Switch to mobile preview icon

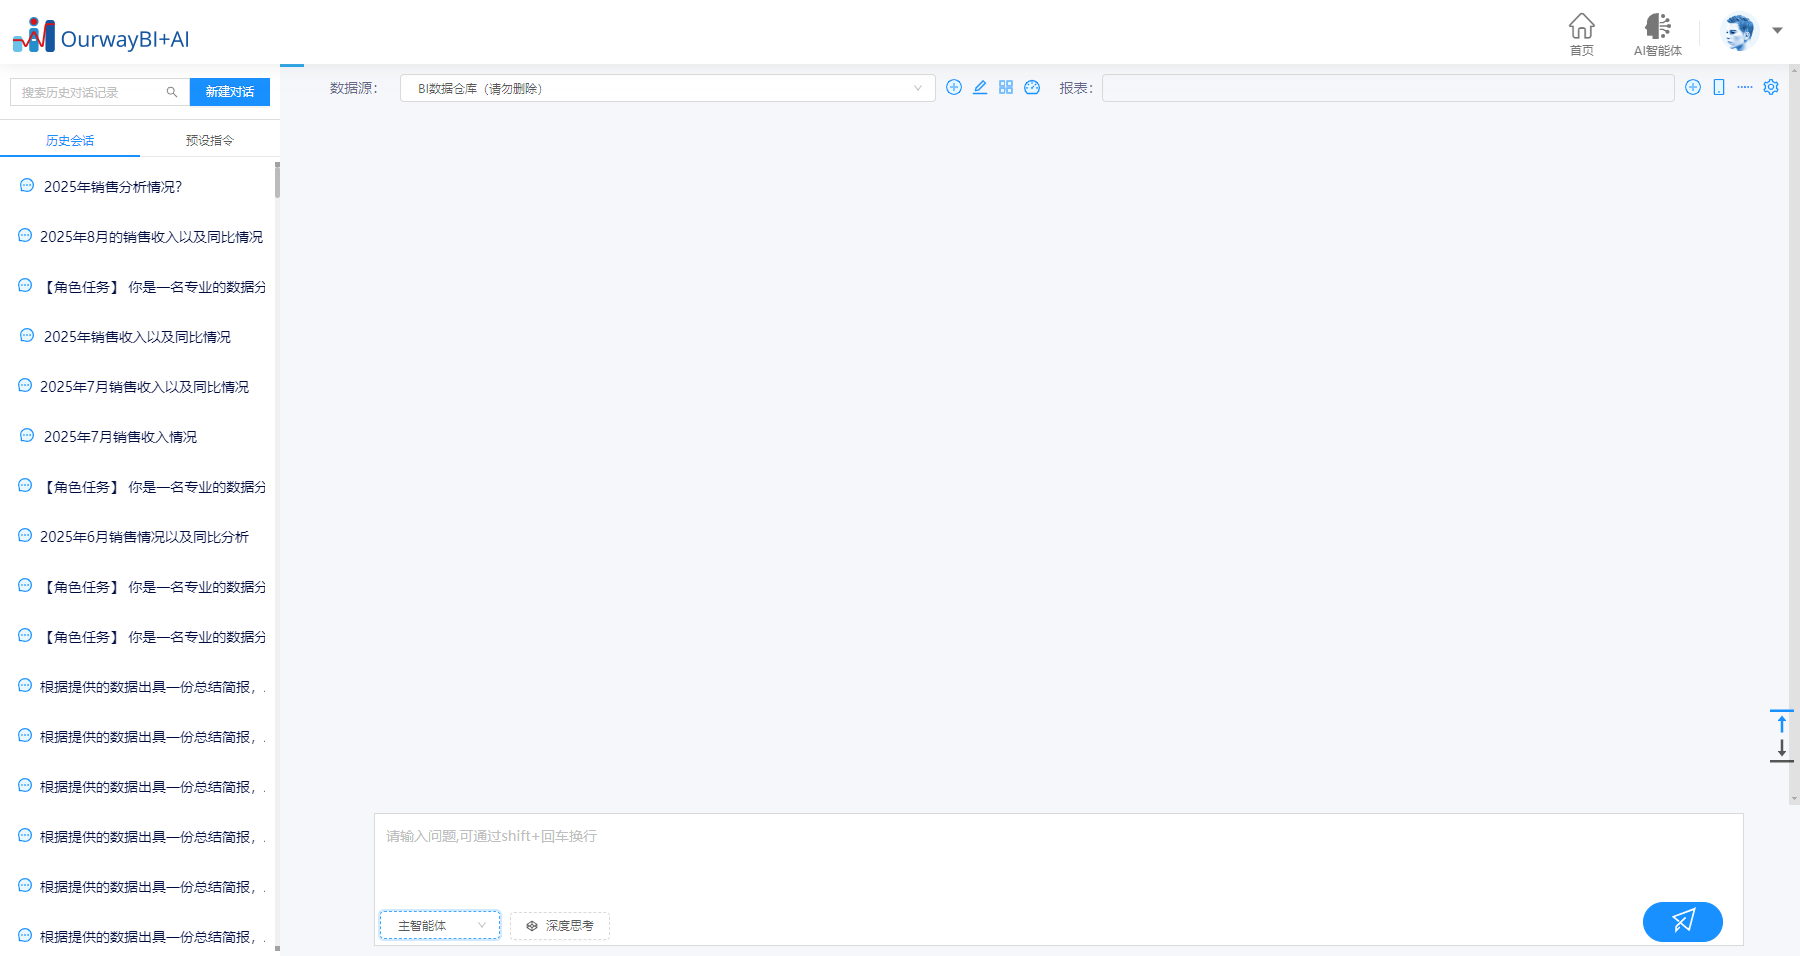1719,87
